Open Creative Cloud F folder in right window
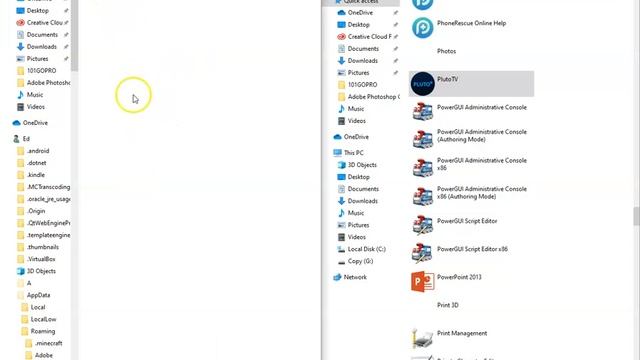The width and height of the screenshot is (640, 360). click(369, 37)
